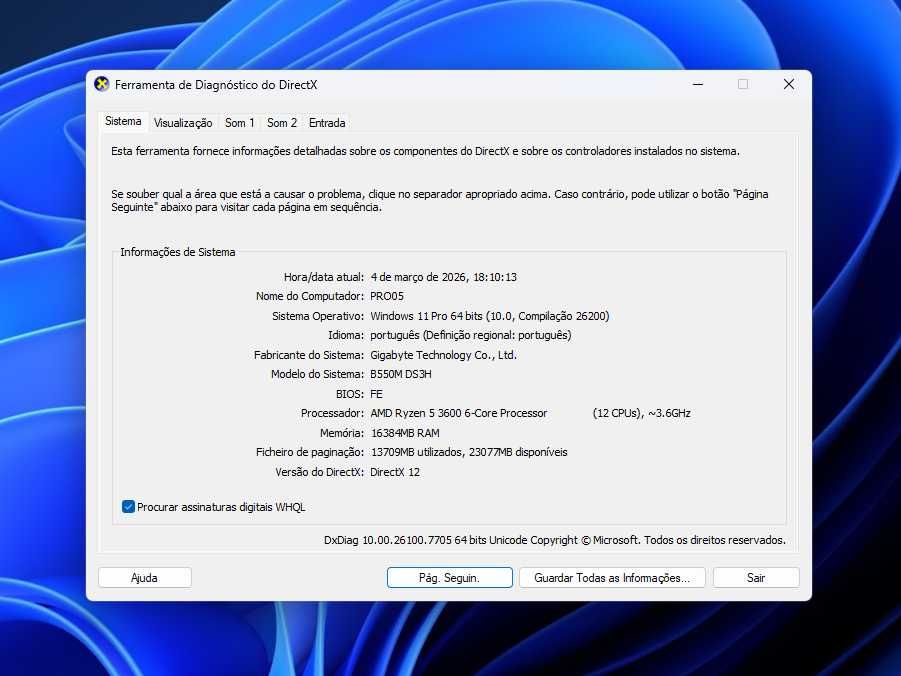Click AMD Ryzen 5 3600 processor text
Viewport: 901px width, 676px height.
(x=459, y=413)
